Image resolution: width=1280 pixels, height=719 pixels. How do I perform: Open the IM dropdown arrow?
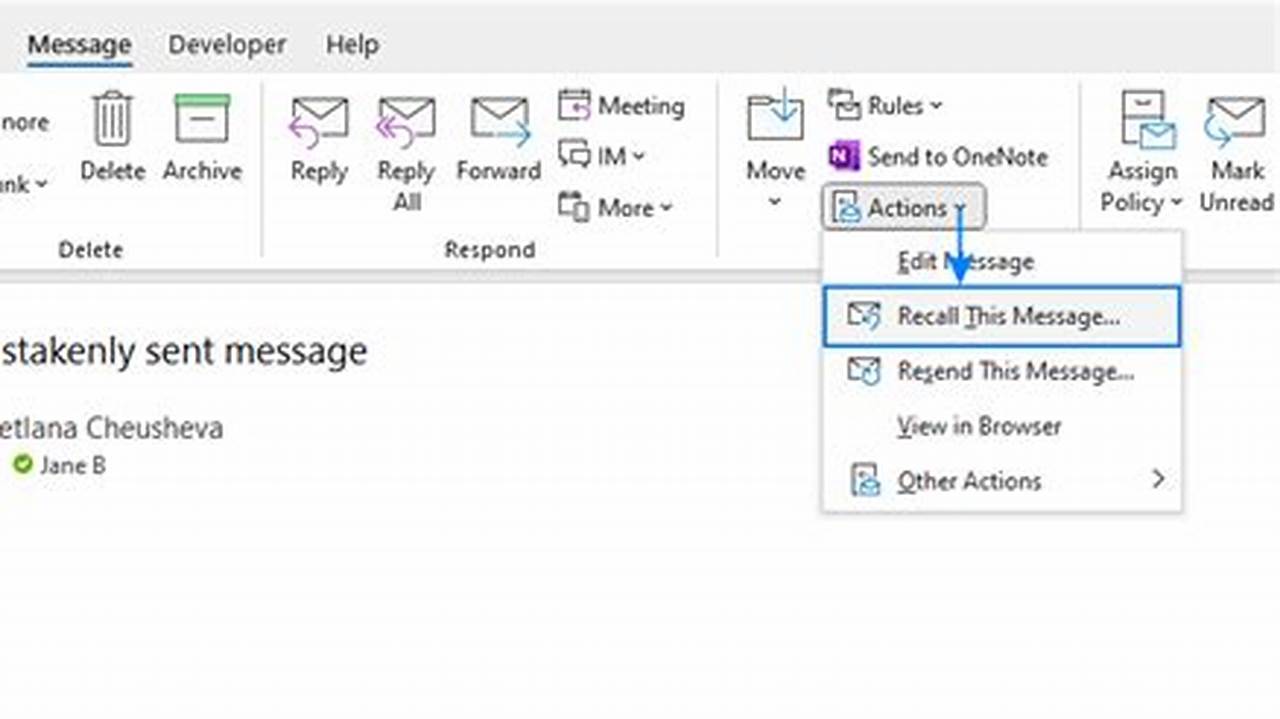pos(637,156)
